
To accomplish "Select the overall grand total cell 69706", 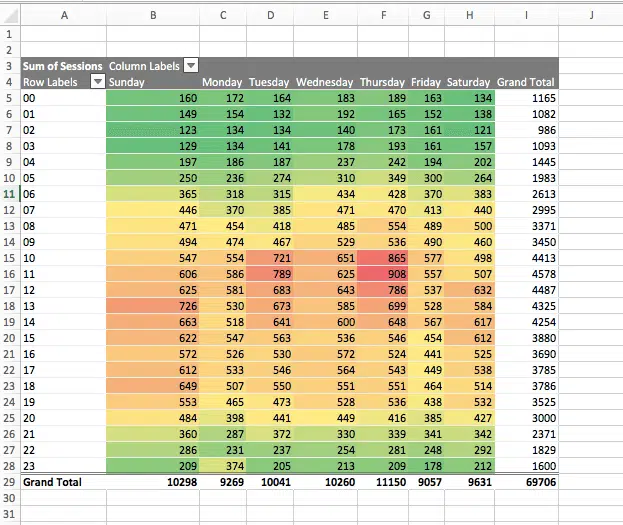I will (x=526, y=481).
